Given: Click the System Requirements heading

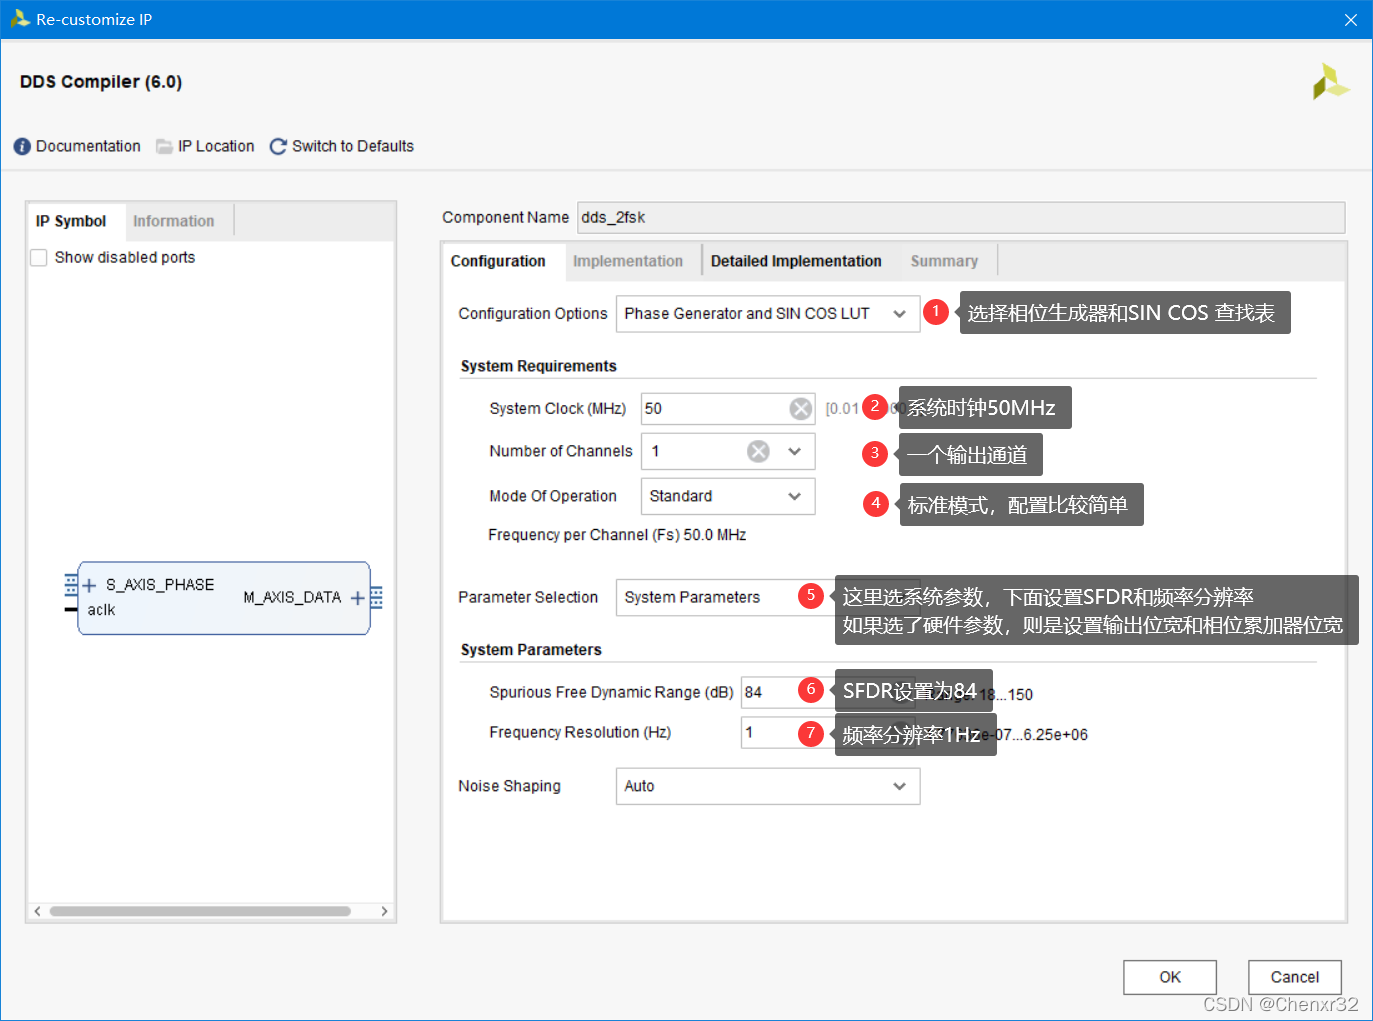Looking at the screenshot, I should coord(539,366).
